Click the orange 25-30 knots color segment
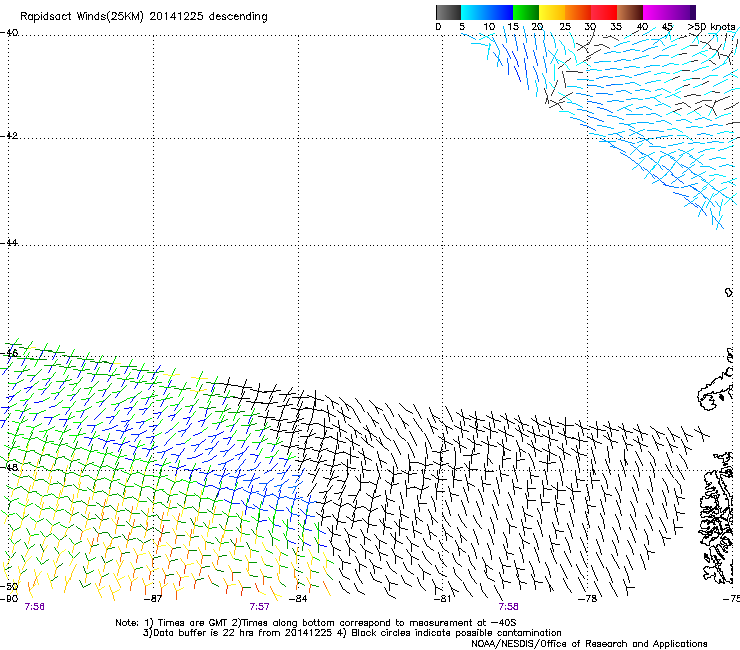740x650 pixels. click(578, 12)
